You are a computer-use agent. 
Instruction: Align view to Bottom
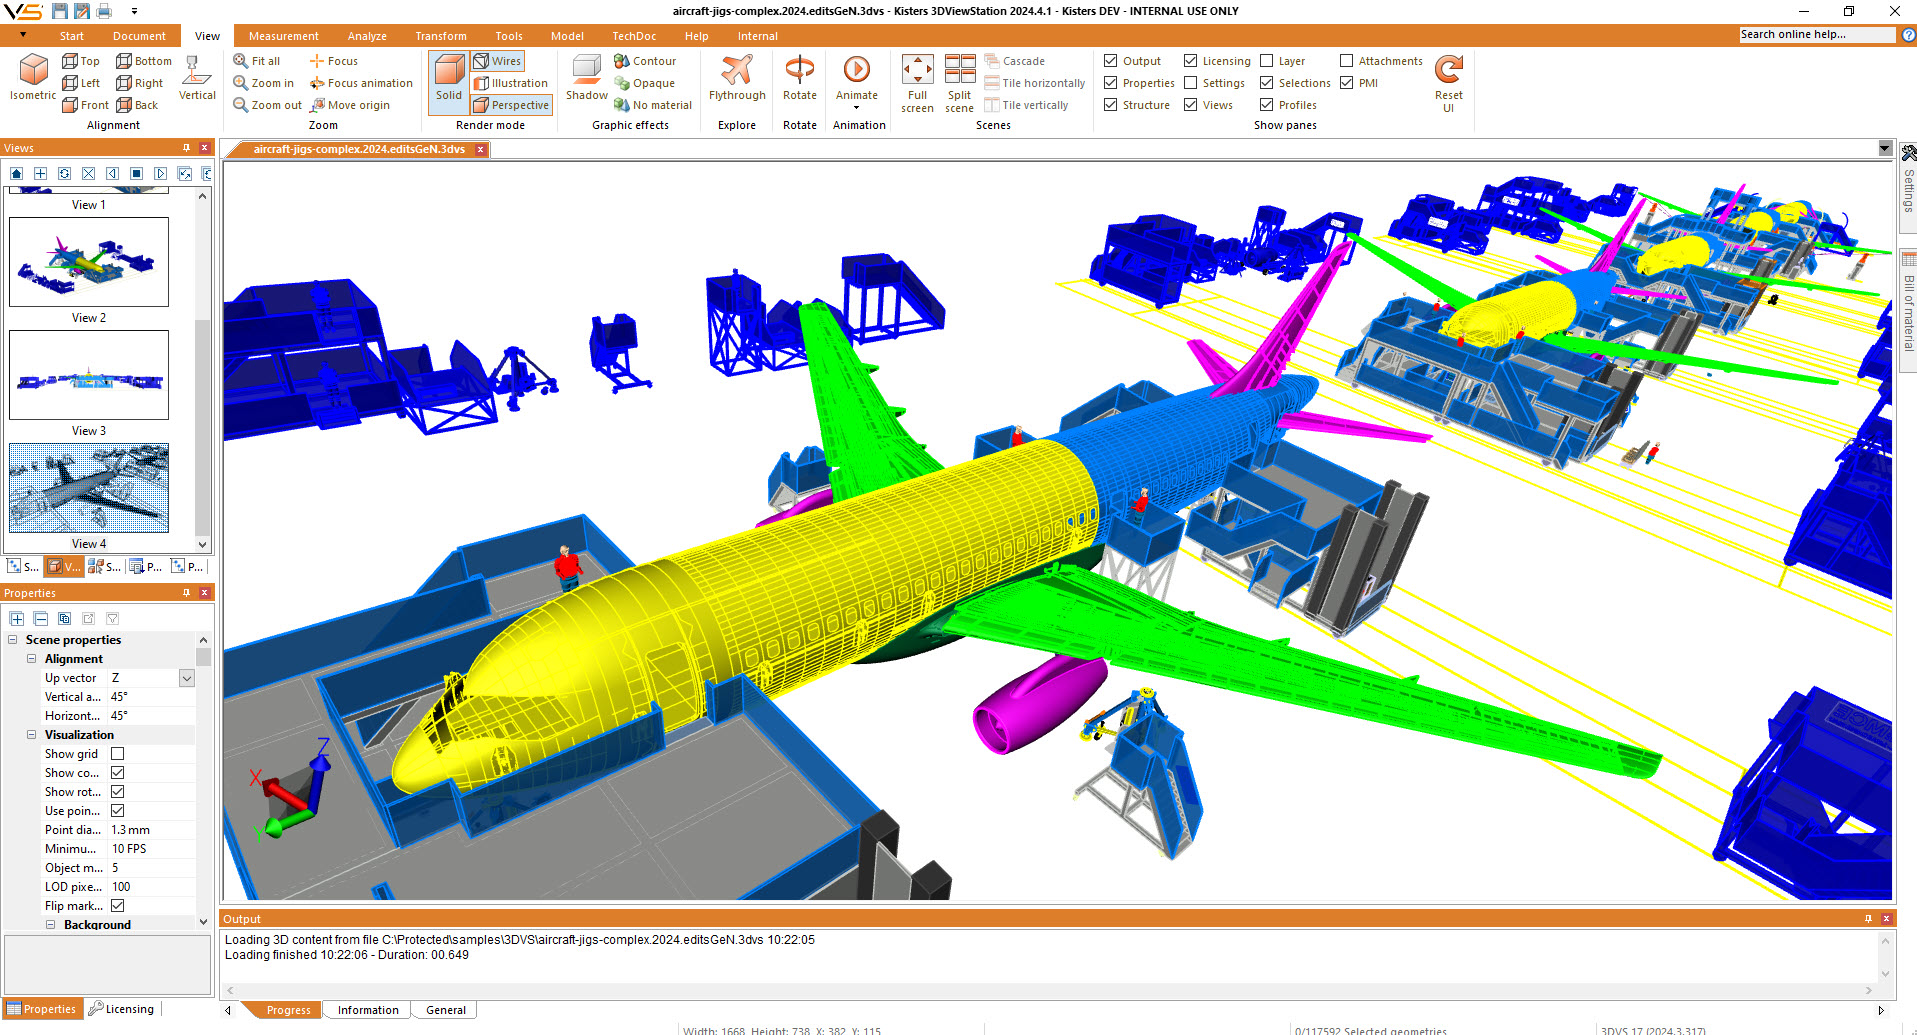point(144,61)
